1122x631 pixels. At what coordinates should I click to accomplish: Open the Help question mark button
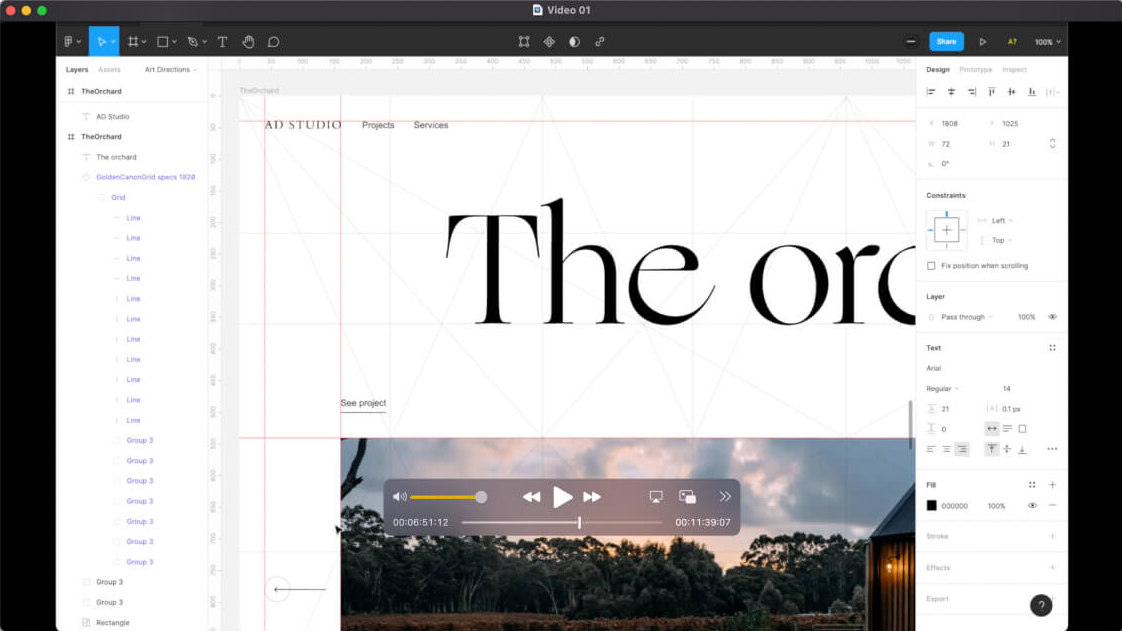[1041, 605]
